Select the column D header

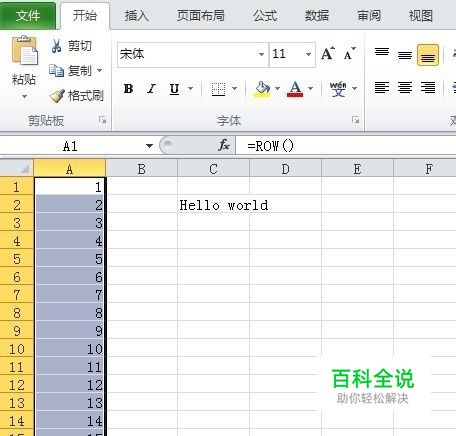(x=285, y=169)
